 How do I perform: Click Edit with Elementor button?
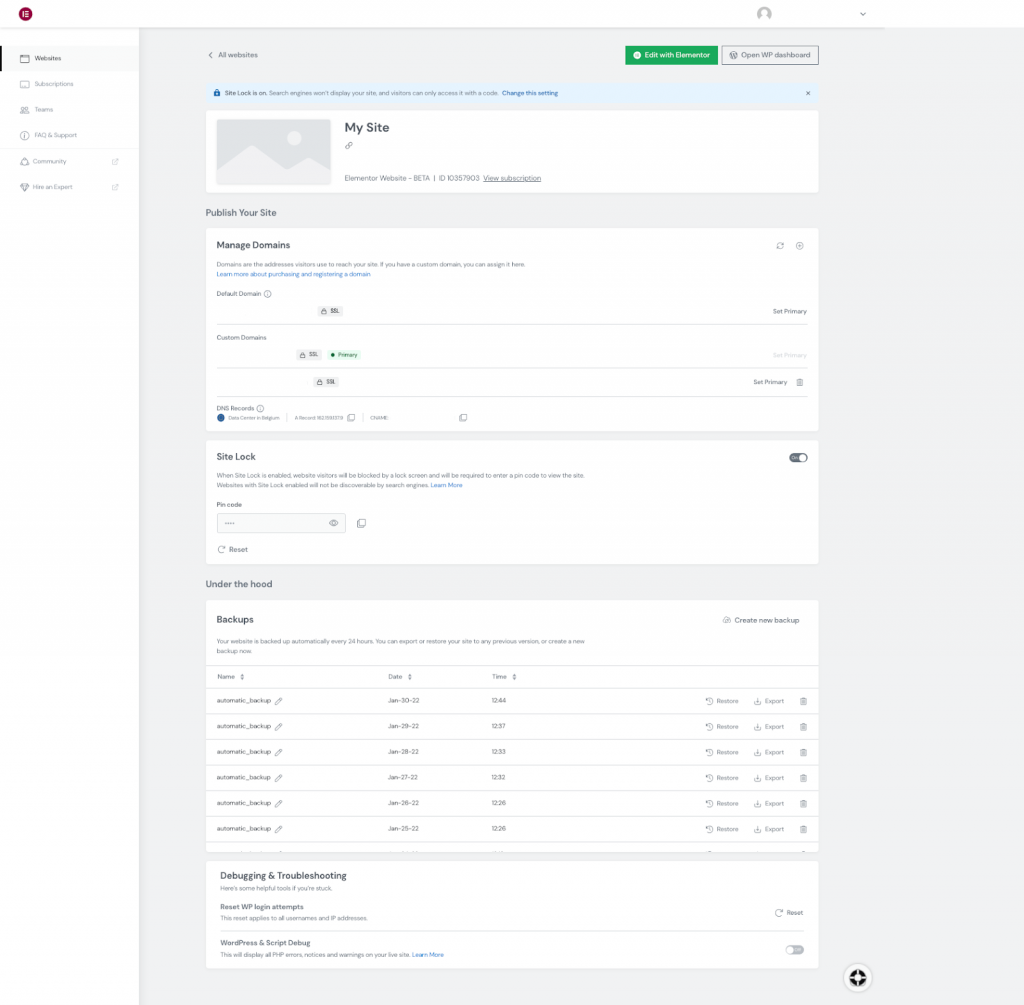(671, 55)
